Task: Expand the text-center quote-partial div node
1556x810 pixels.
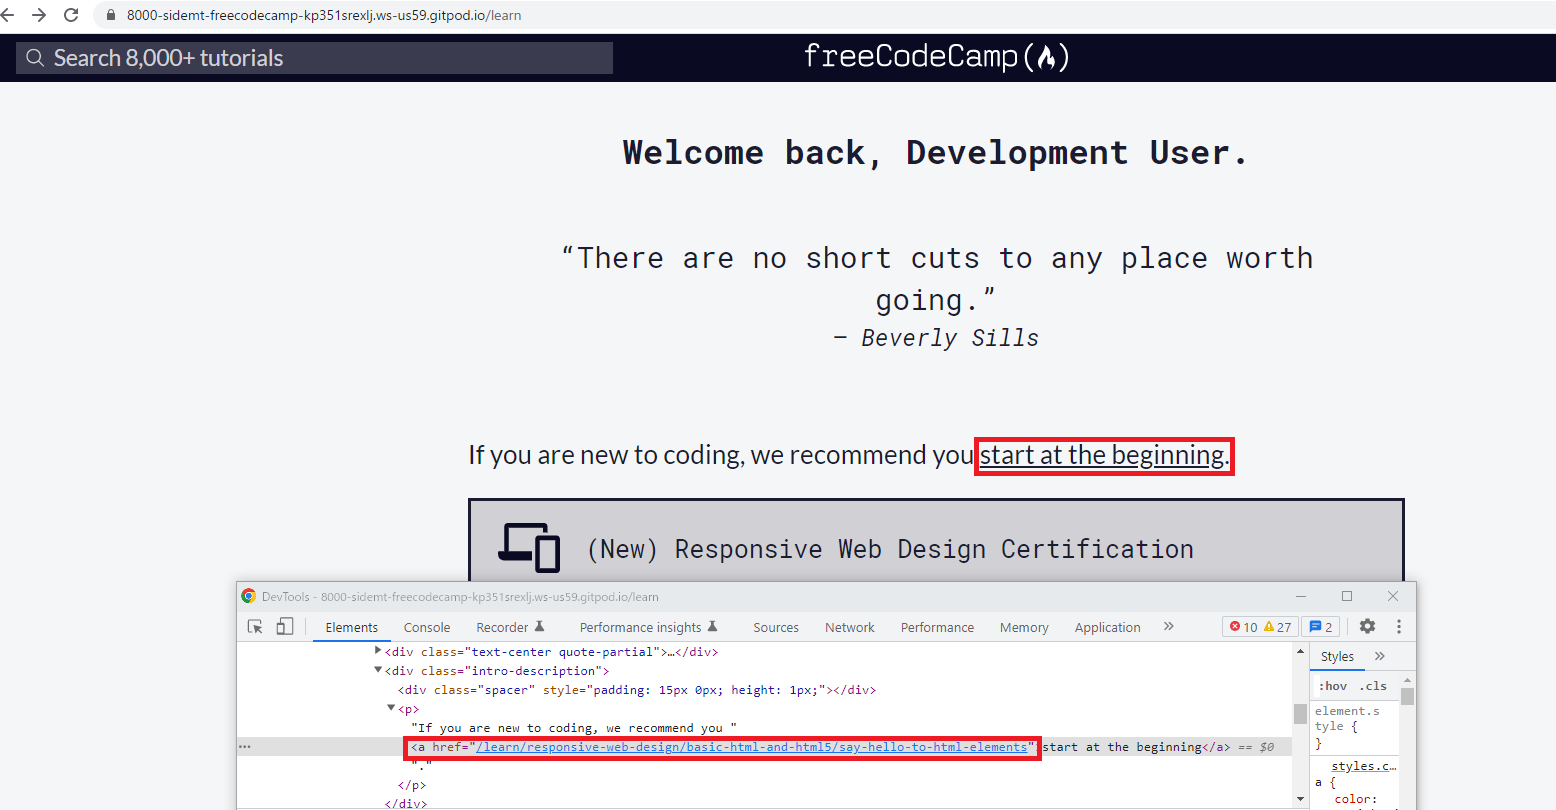Action: [378, 651]
